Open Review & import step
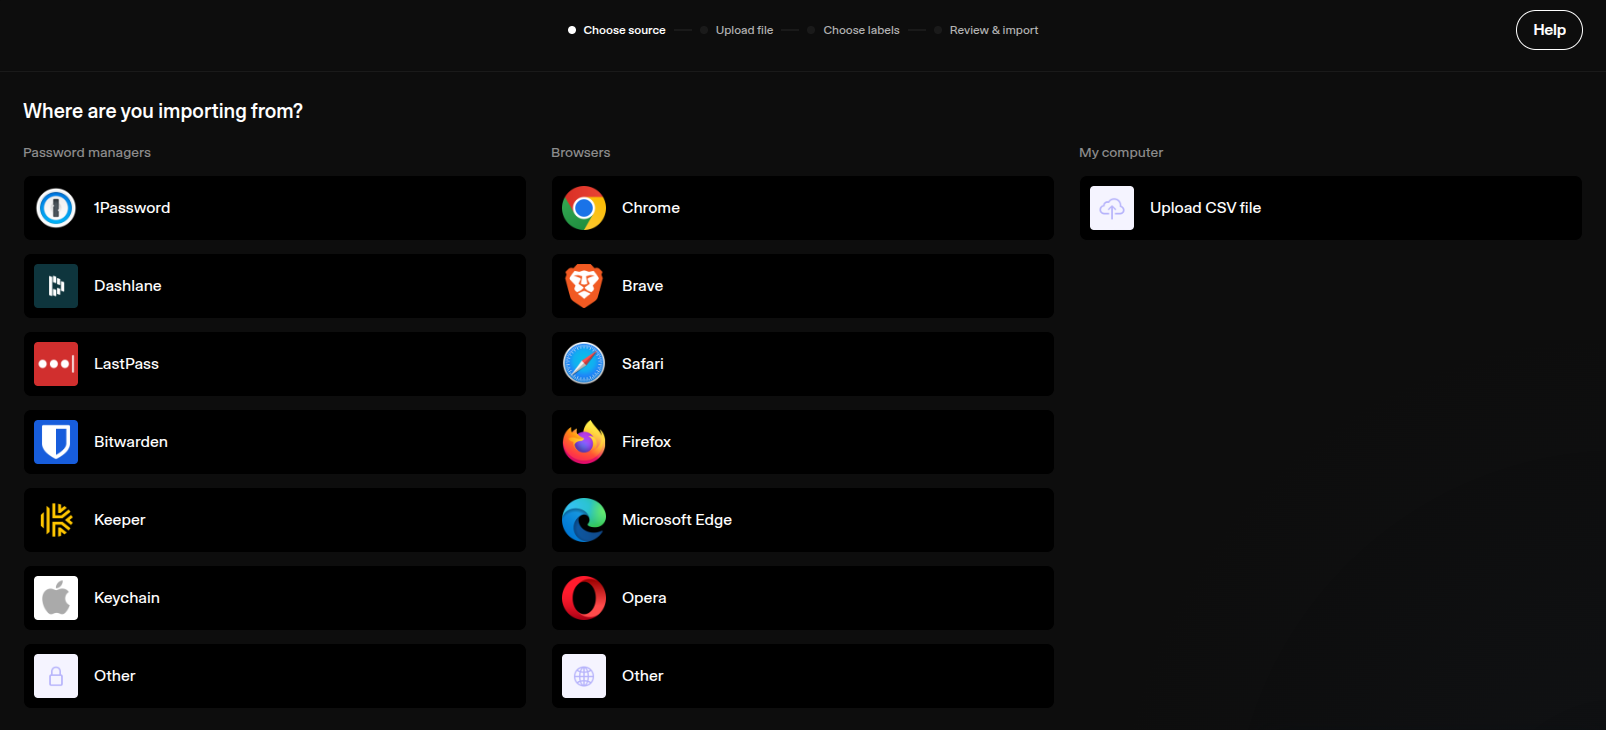Image resolution: width=1606 pixels, height=730 pixels. (x=987, y=30)
